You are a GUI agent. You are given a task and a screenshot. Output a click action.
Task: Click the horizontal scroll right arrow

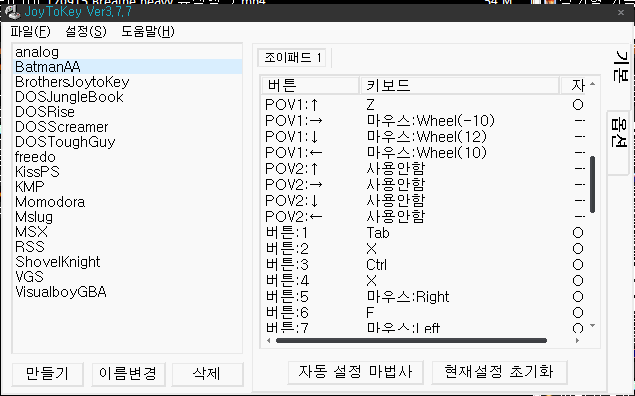point(577,341)
